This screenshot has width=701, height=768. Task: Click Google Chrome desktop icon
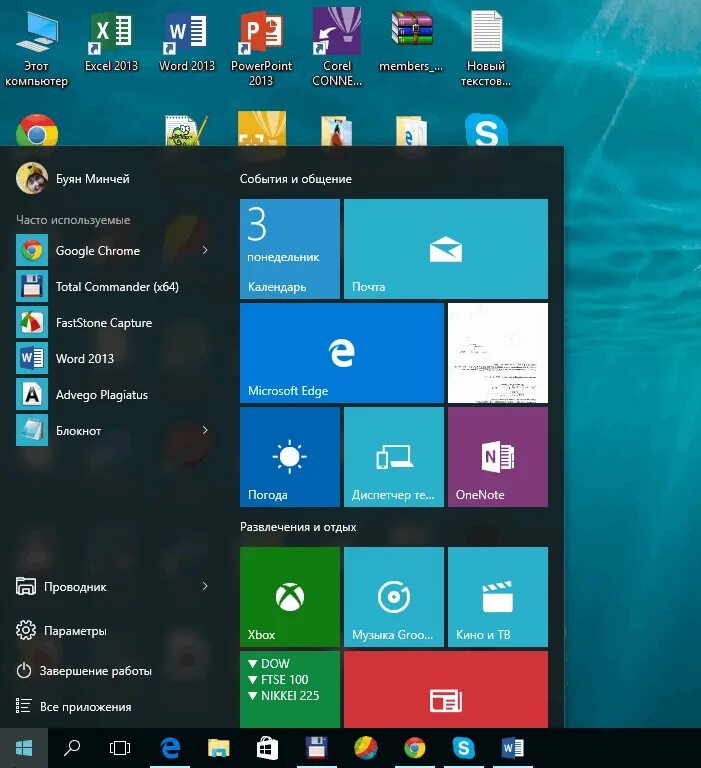click(37, 130)
